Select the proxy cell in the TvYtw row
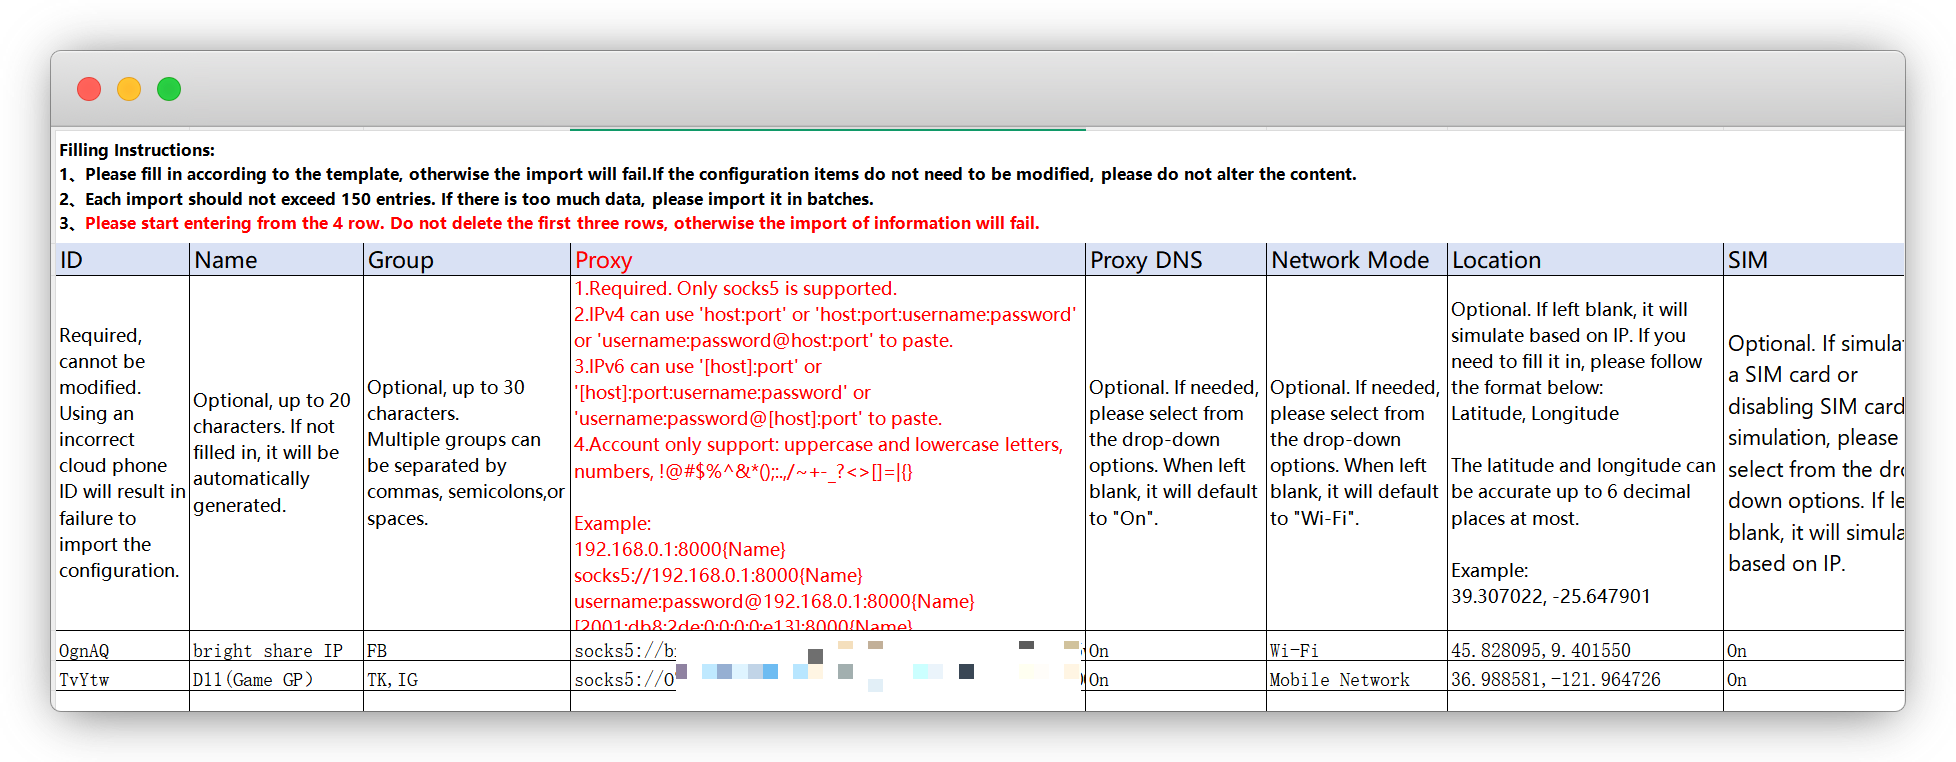 pos(828,676)
